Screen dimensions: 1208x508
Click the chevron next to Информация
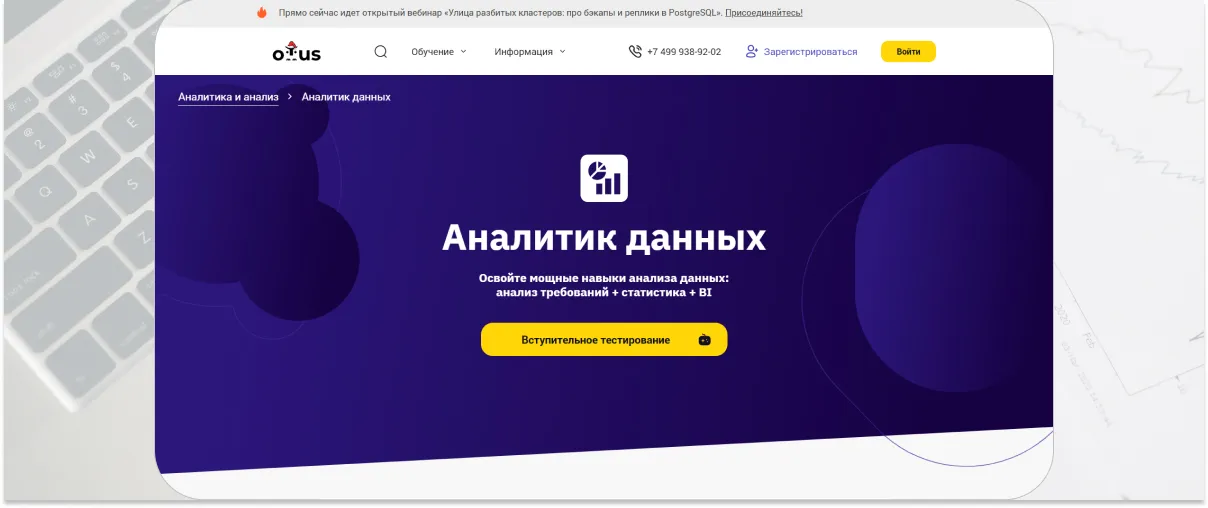click(x=562, y=51)
